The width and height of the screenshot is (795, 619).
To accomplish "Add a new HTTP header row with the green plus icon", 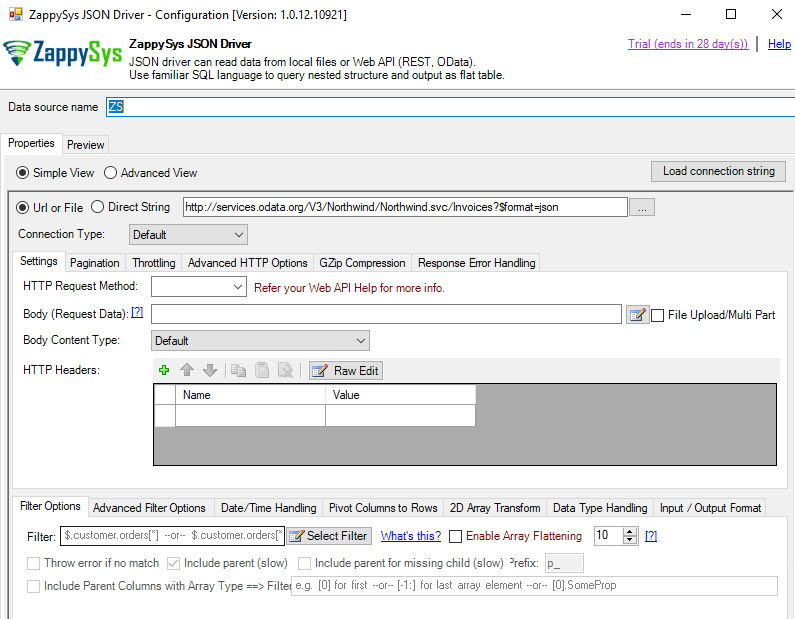I will tap(164, 370).
